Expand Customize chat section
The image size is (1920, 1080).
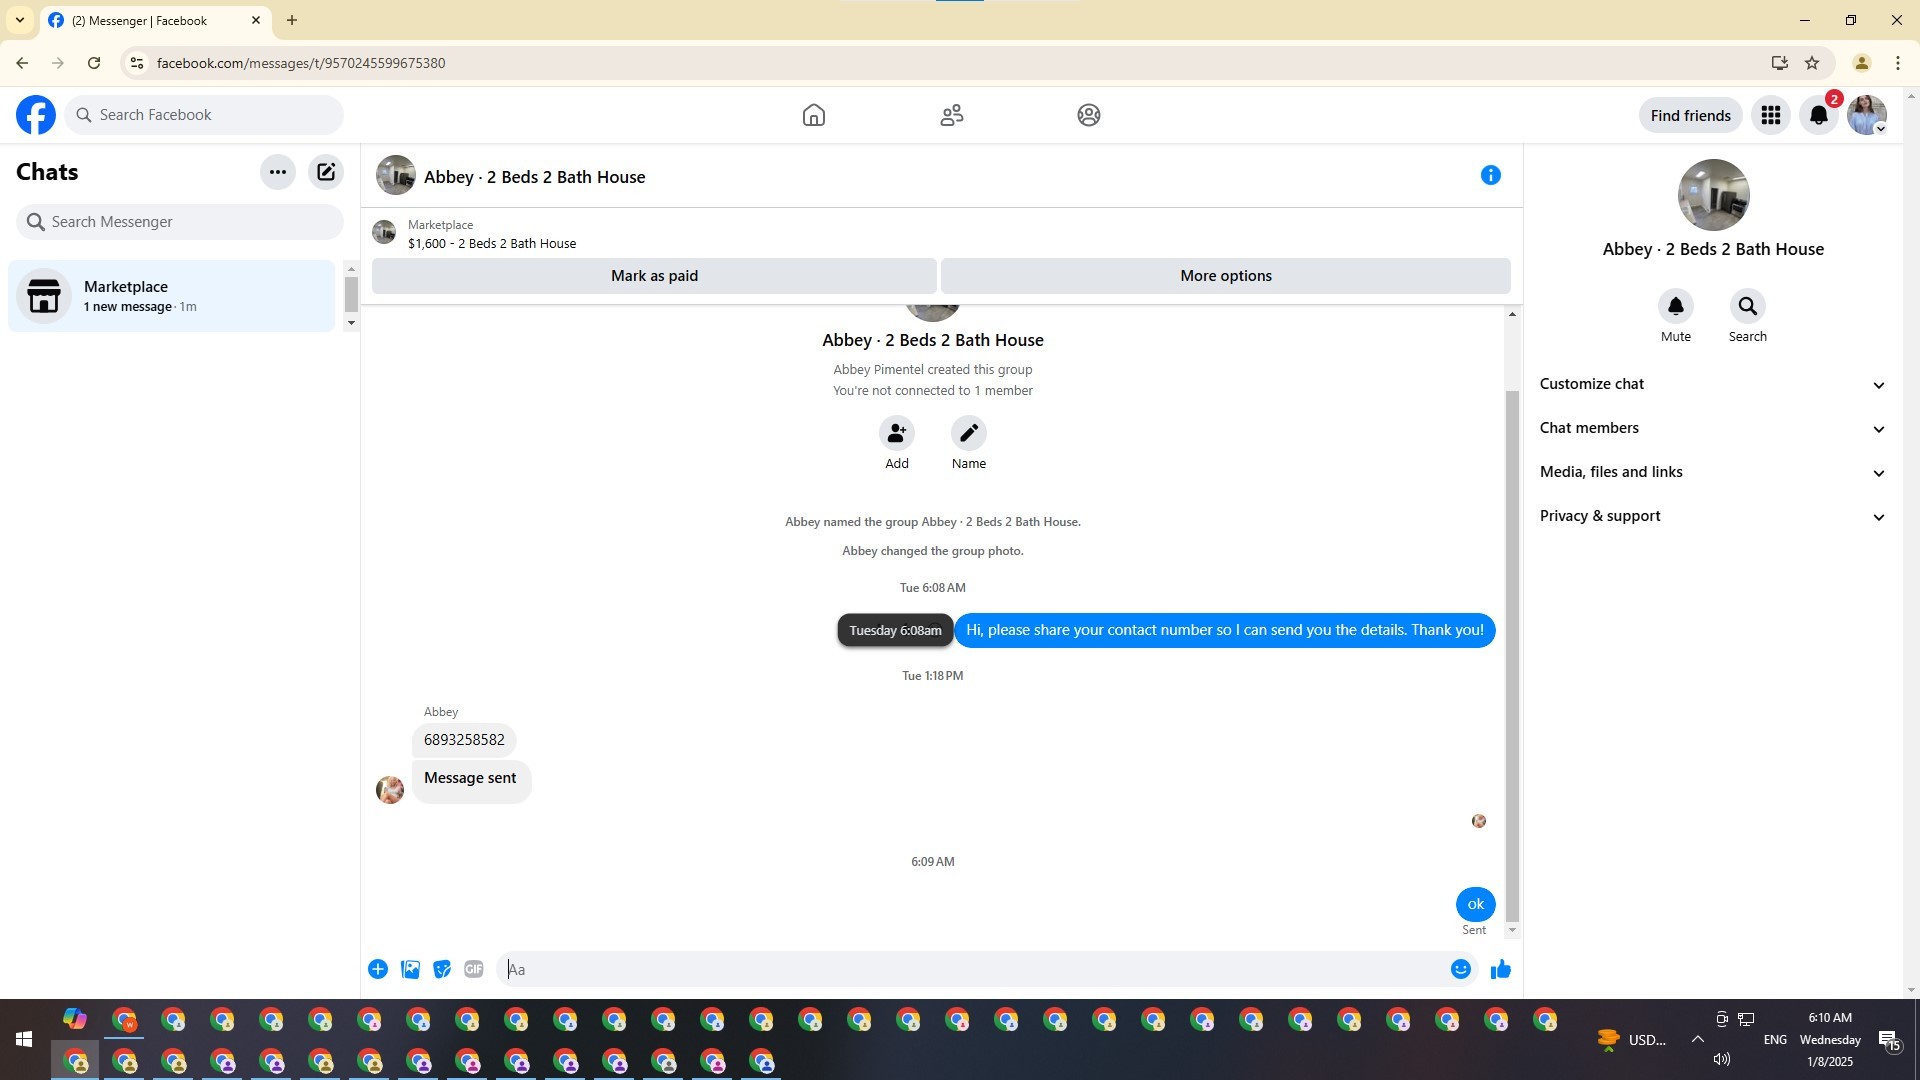pos(1712,384)
